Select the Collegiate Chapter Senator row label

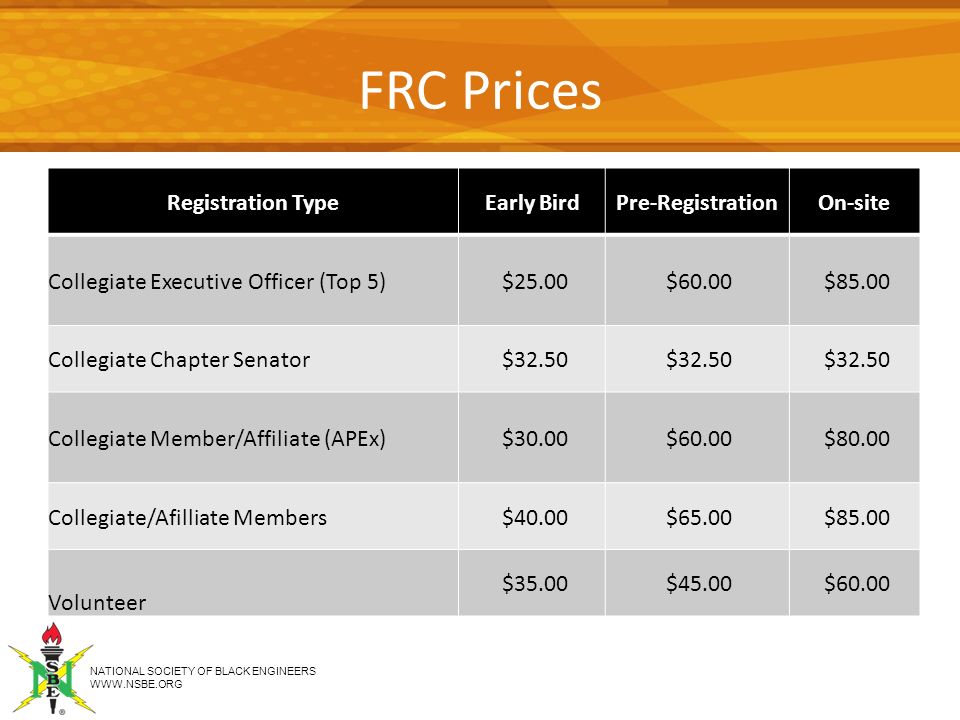tap(179, 359)
